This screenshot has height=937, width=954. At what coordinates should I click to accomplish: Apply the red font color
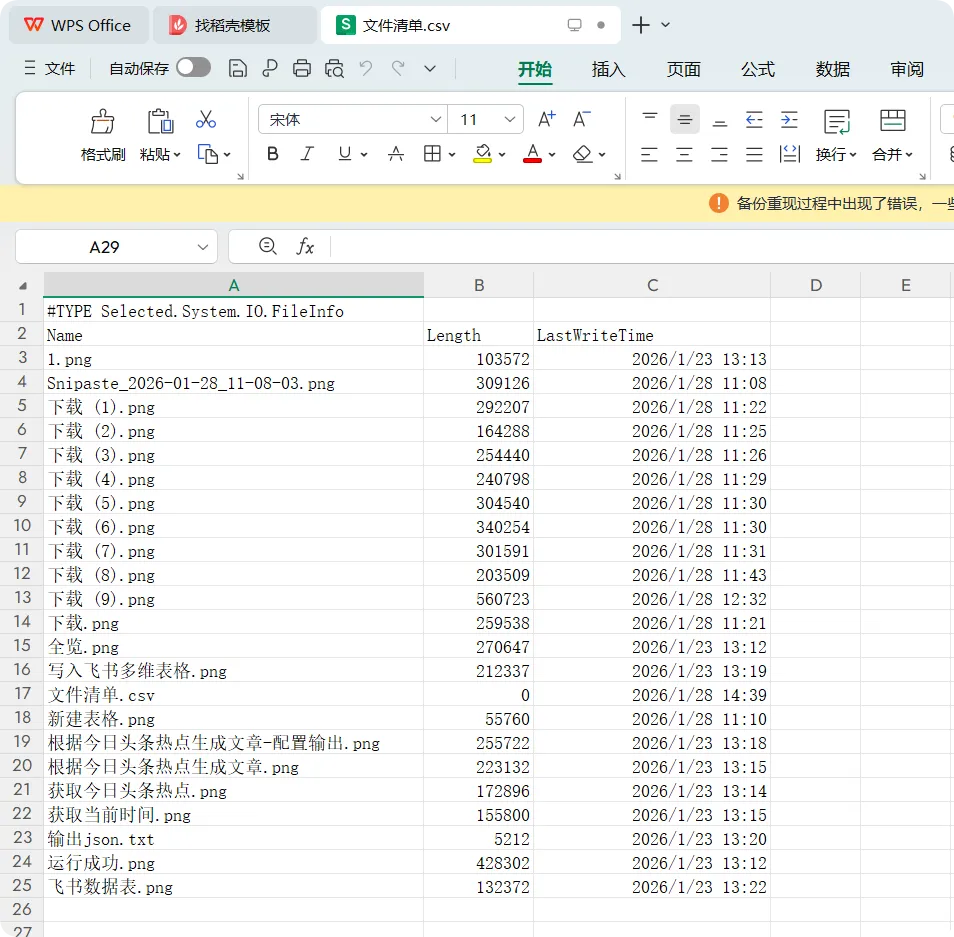click(x=532, y=154)
